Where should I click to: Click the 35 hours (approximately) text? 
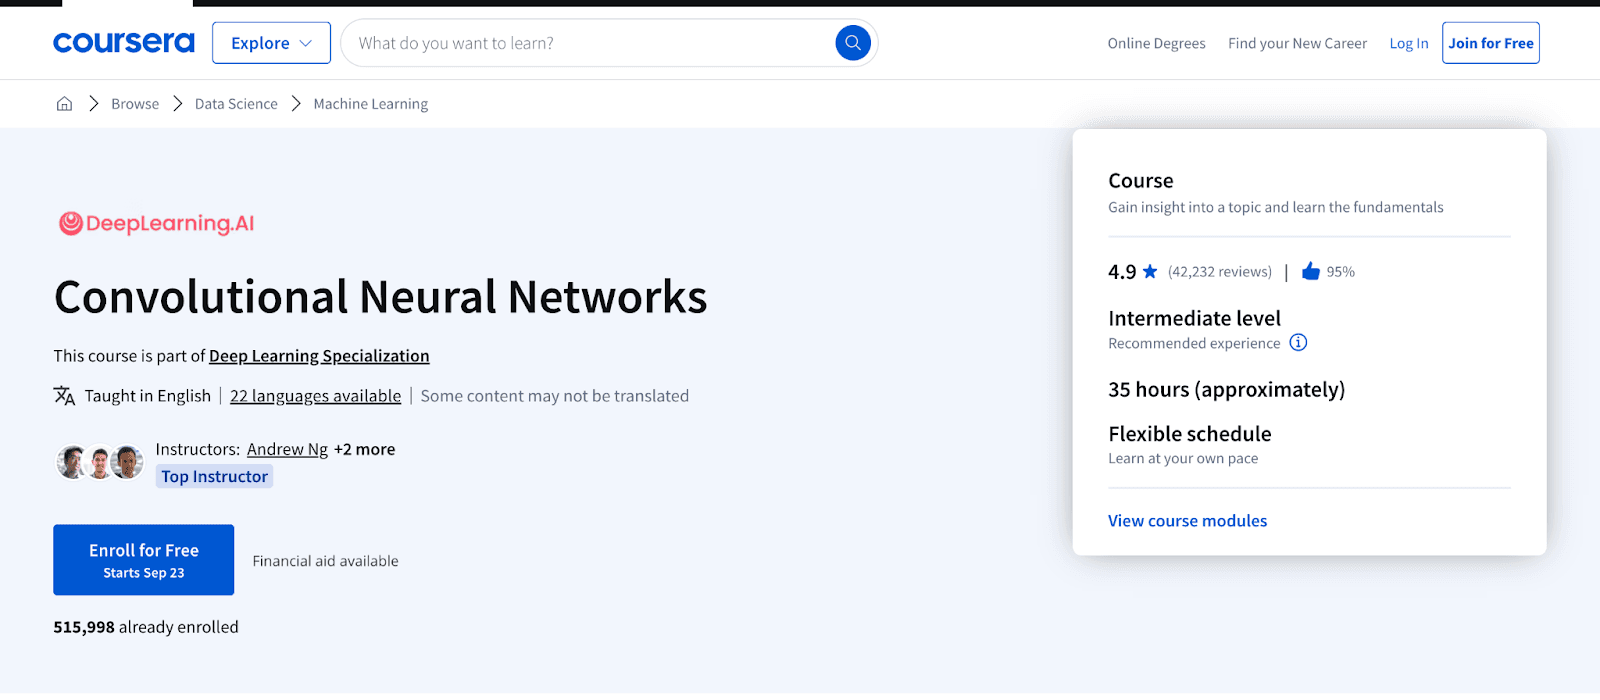click(1226, 390)
